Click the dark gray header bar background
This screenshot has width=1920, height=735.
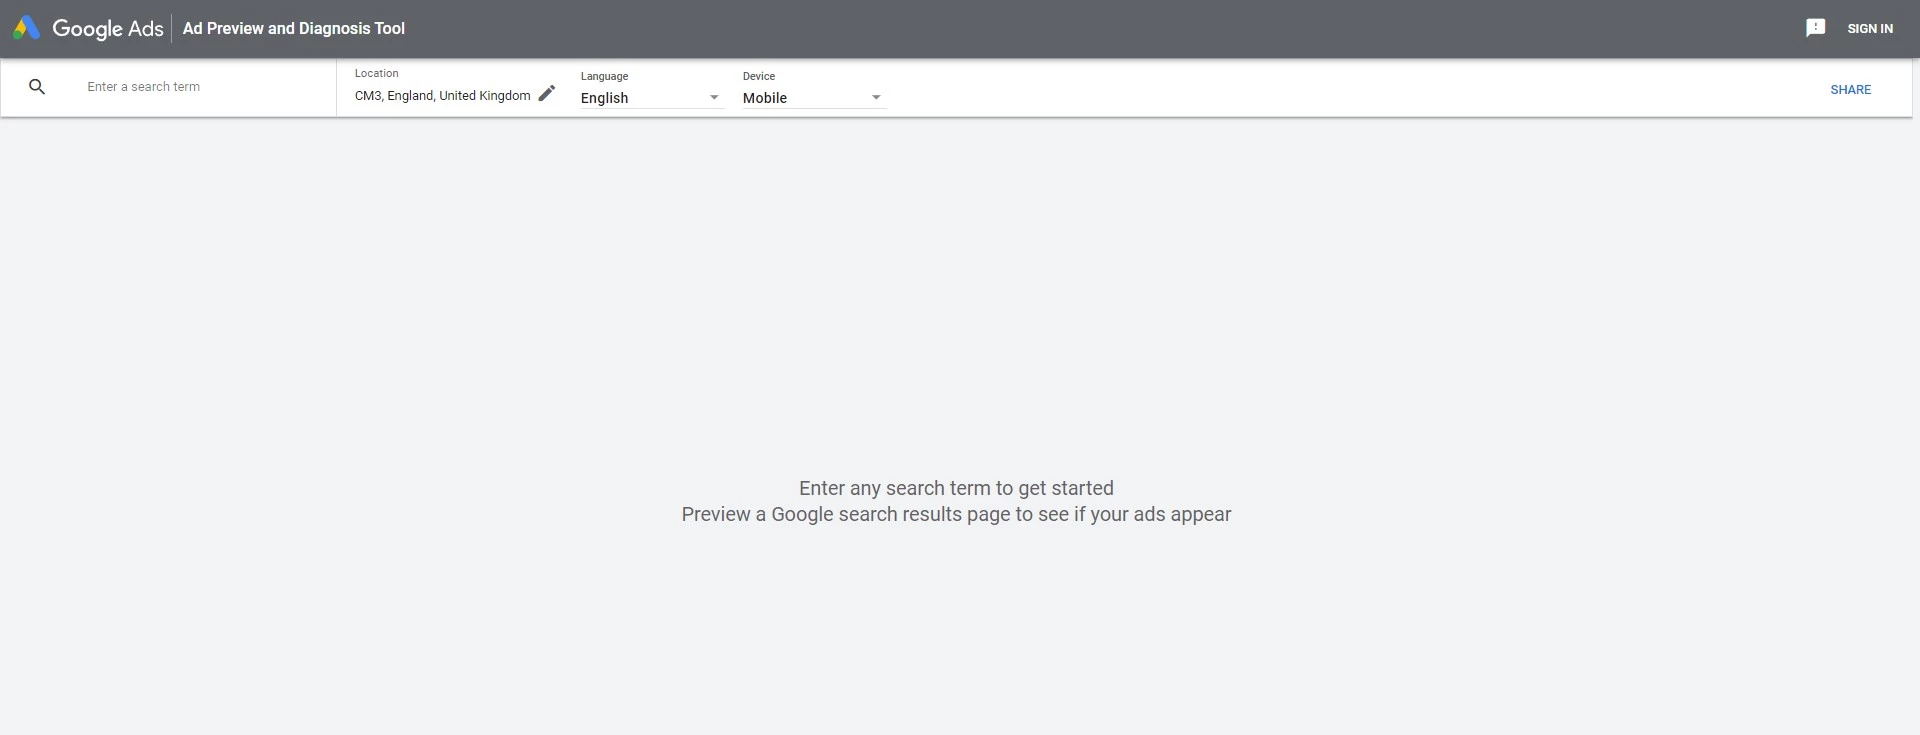[1100, 28]
